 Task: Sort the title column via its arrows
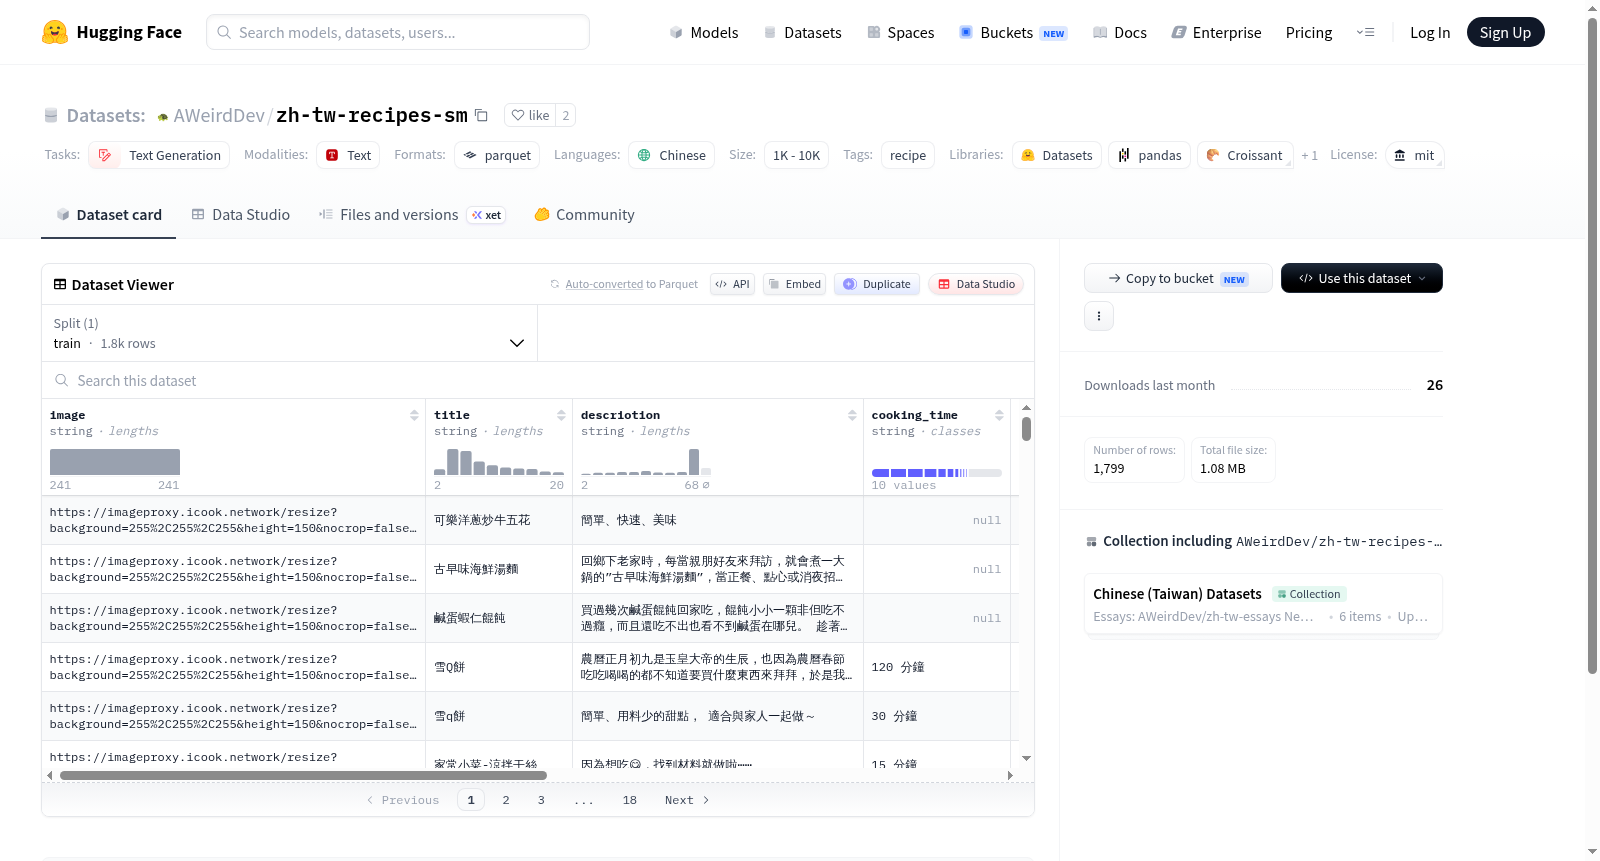pyautogui.click(x=561, y=415)
